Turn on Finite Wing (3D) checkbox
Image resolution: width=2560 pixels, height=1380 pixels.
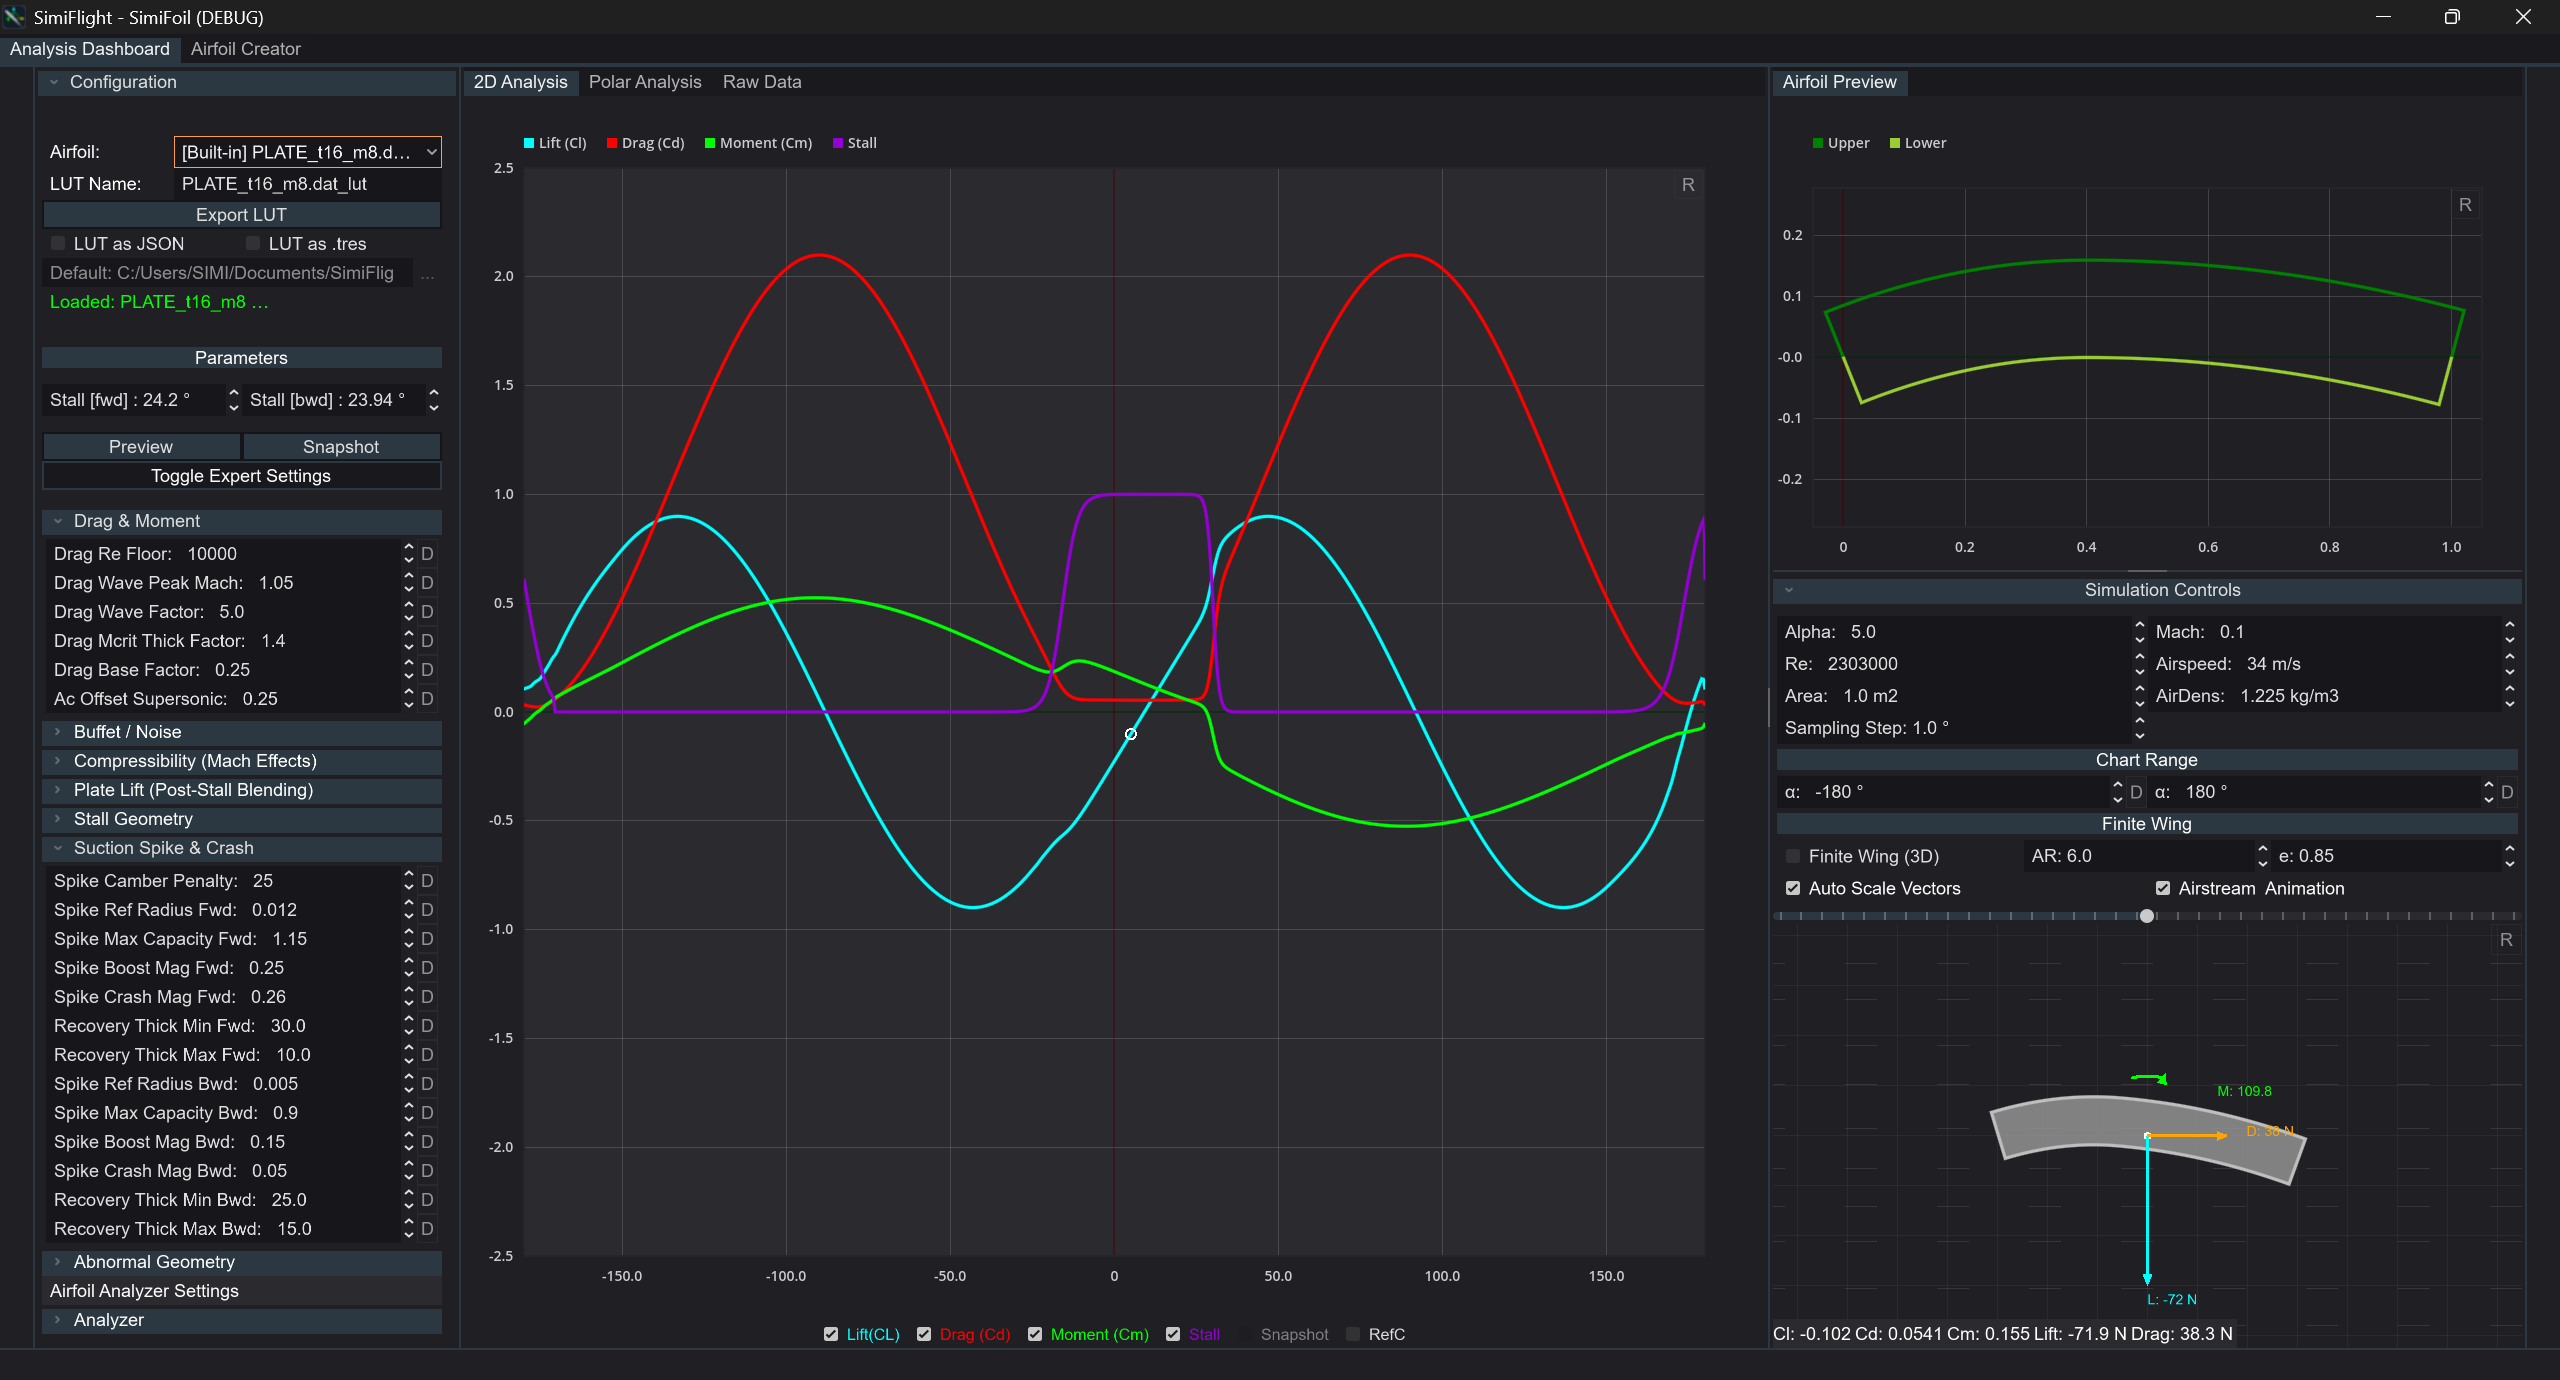1793,856
